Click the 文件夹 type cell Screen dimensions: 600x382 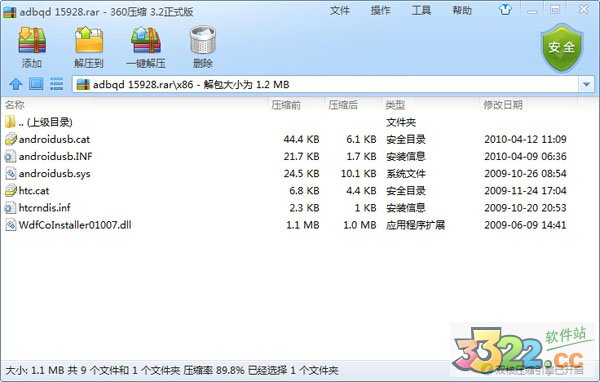tap(401, 122)
